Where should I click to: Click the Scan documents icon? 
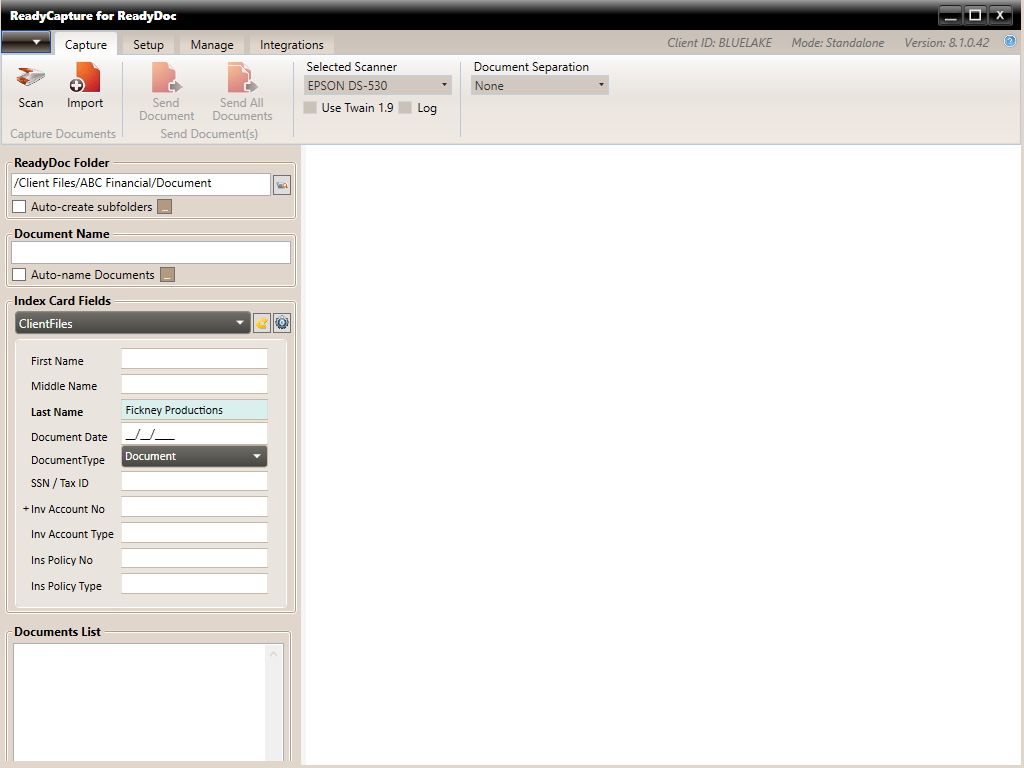pyautogui.click(x=31, y=80)
